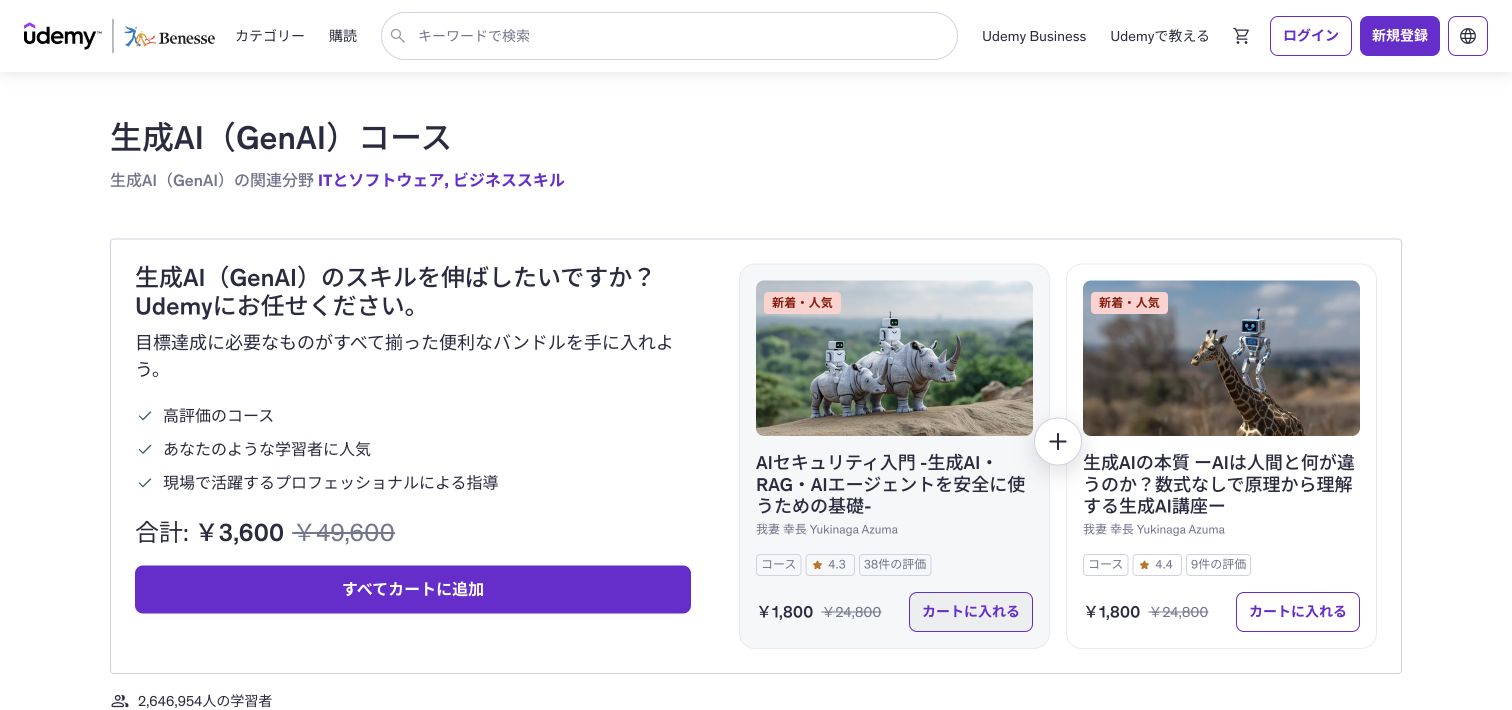
Task: Open the カテゴリー menu
Action: pyautogui.click(x=270, y=36)
